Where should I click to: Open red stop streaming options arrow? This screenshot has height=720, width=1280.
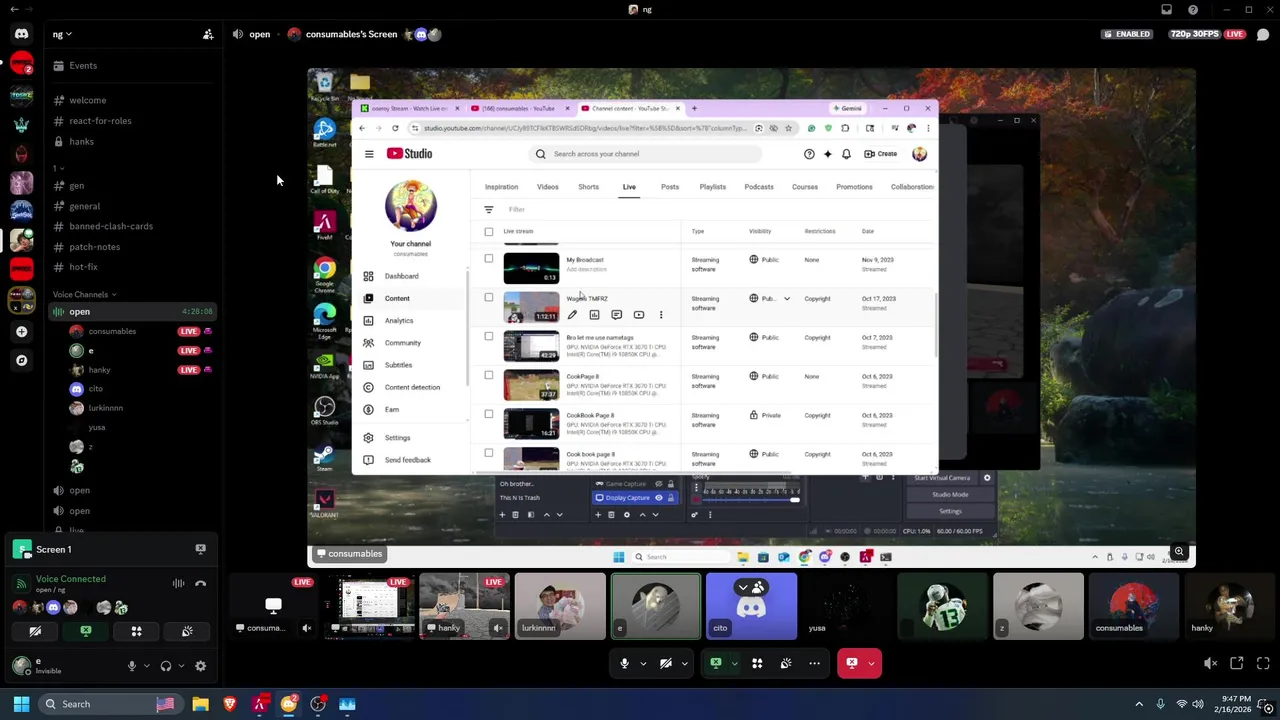(x=871, y=663)
